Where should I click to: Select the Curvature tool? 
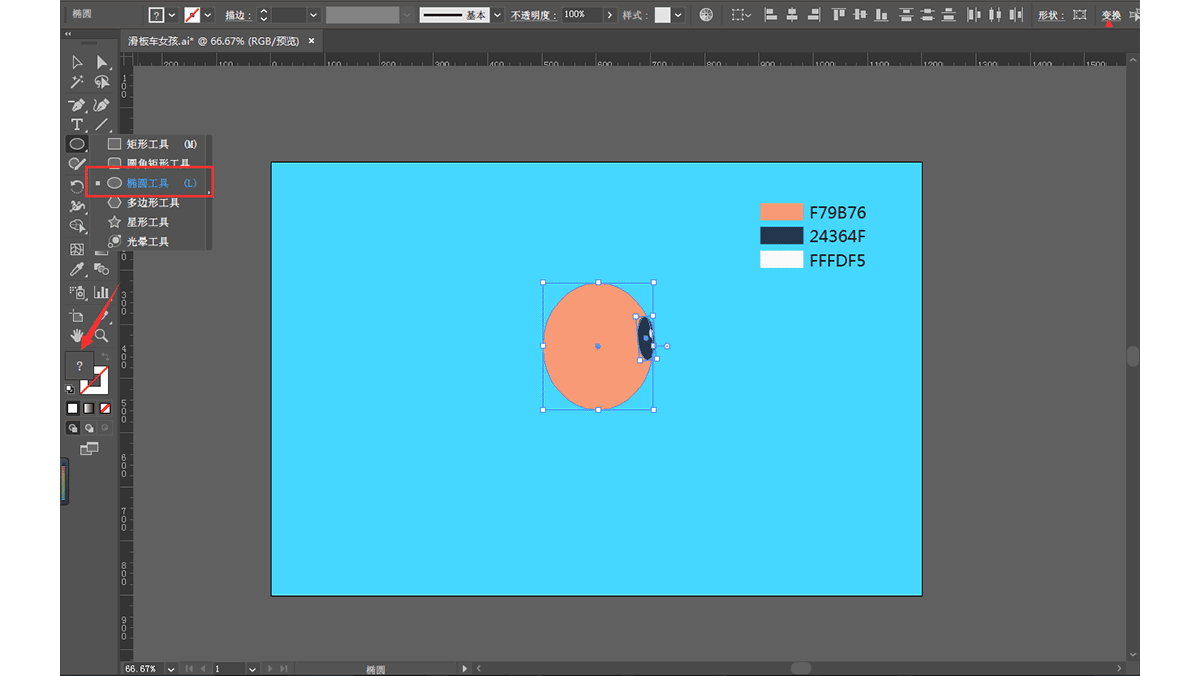tap(101, 104)
